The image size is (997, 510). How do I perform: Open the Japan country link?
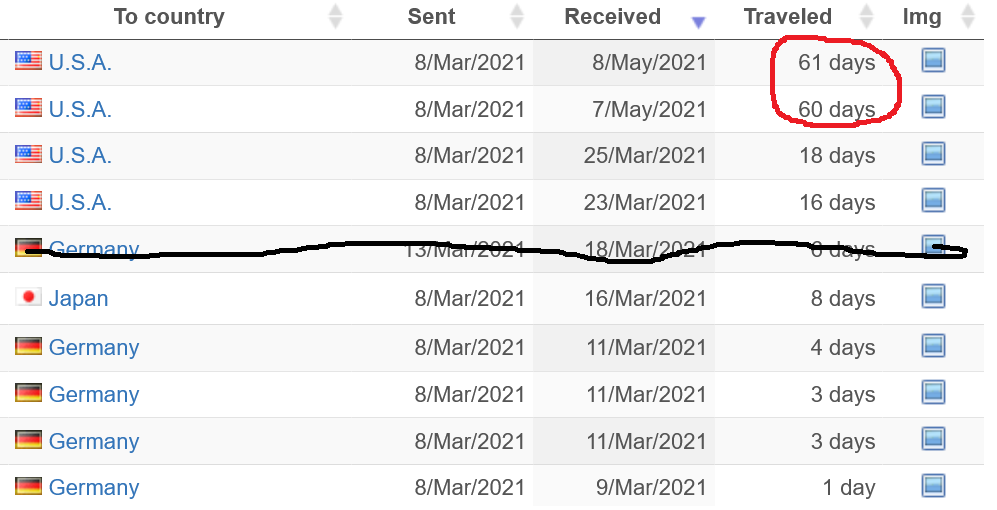(78, 298)
